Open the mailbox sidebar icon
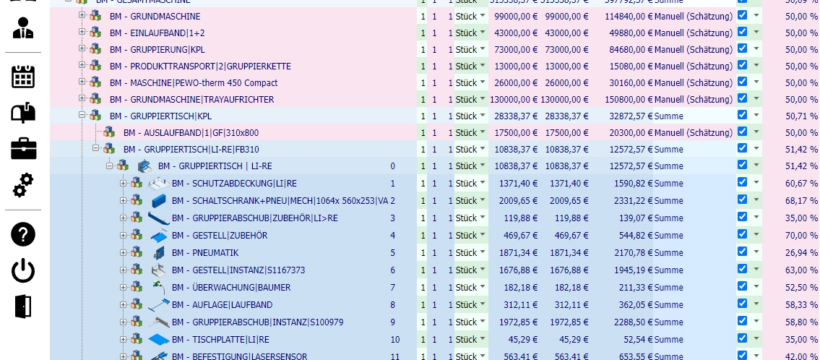This screenshot has width=820, height=360. tap(23, 112)
